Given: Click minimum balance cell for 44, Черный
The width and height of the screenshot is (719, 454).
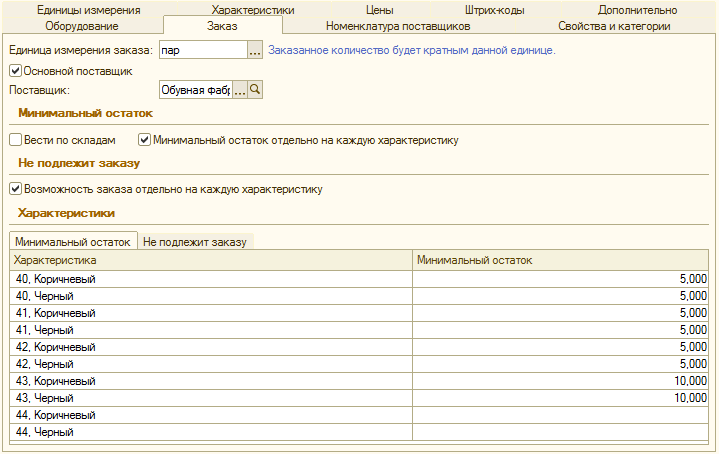Looking at the screenshot, I should coord(560,432).
